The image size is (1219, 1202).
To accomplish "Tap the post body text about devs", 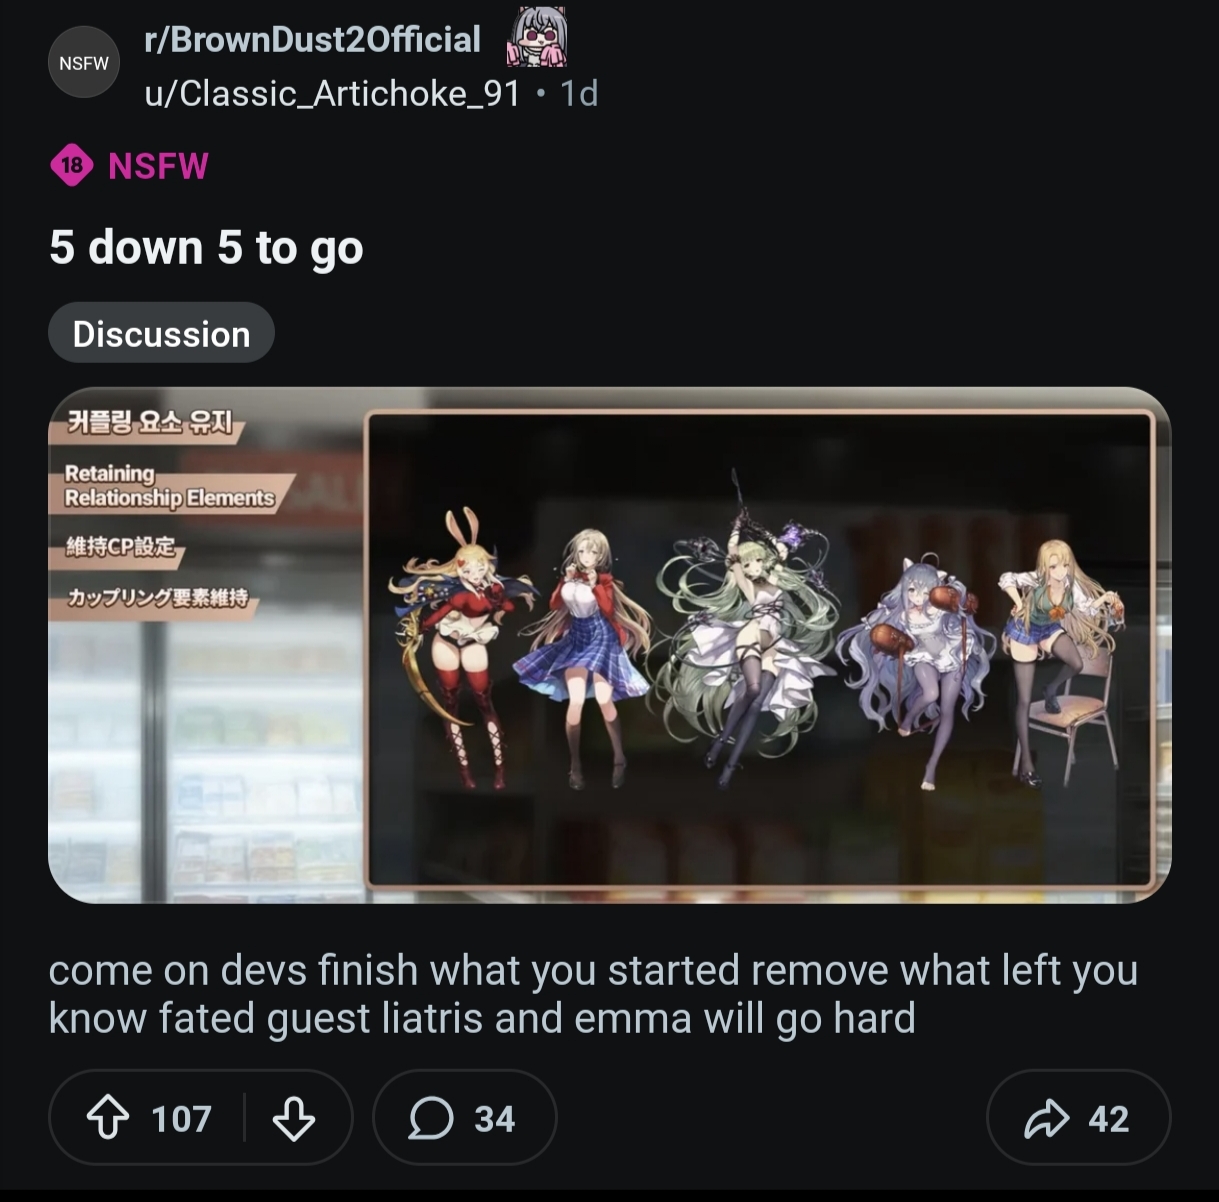I will (593, 994).
